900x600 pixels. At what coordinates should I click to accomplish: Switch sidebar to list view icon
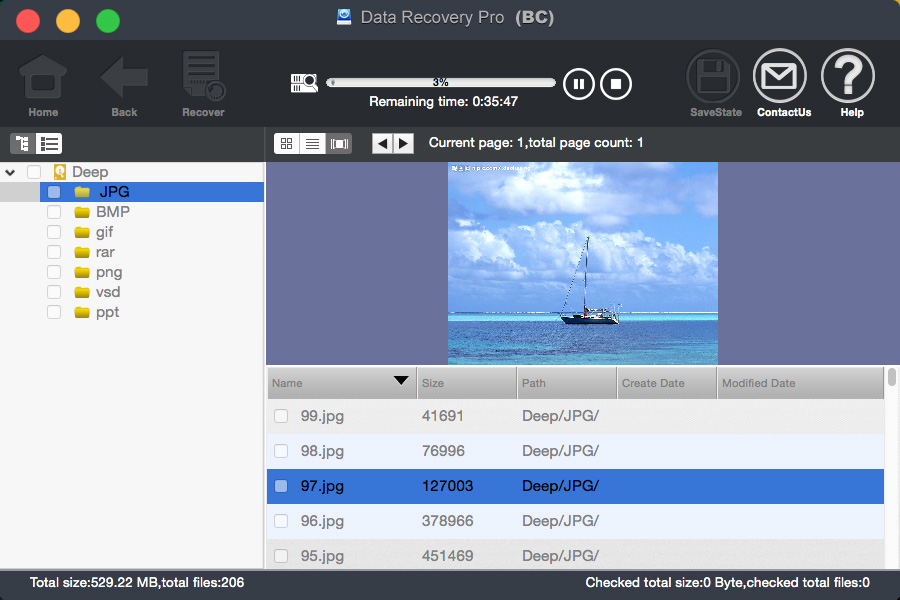pyautogui.click(x=49, y=144)
